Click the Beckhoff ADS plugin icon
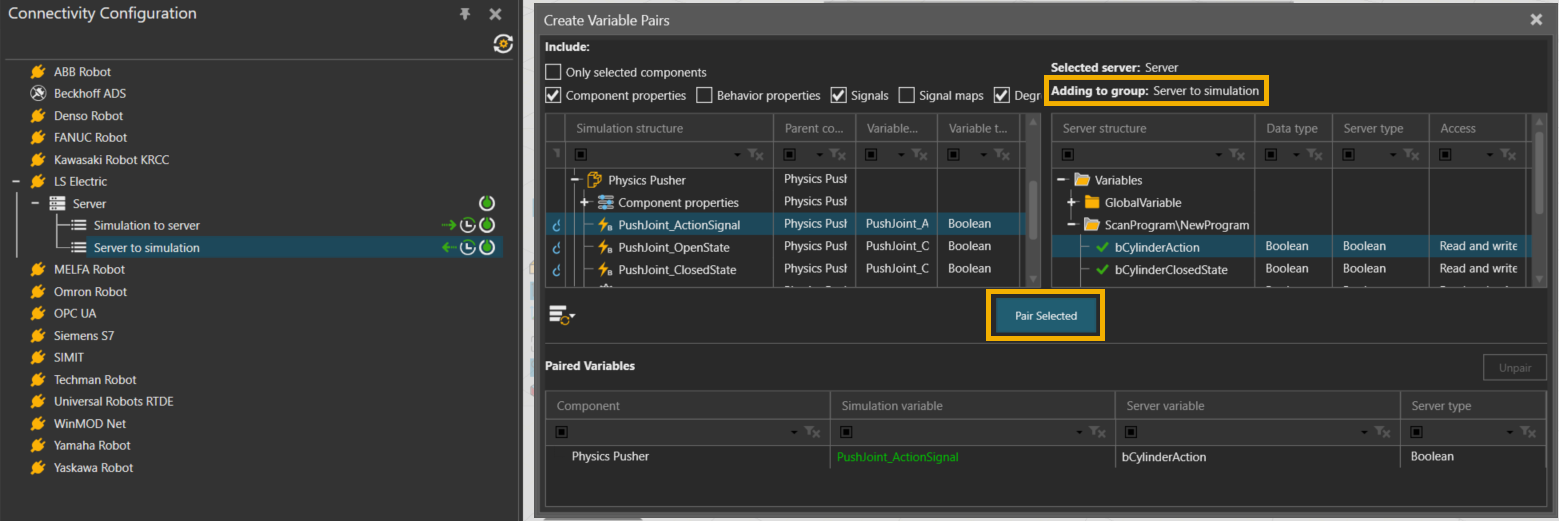The width and height of the screenshot is (1559, 521). pyautogui.click(x=38, y=93)
